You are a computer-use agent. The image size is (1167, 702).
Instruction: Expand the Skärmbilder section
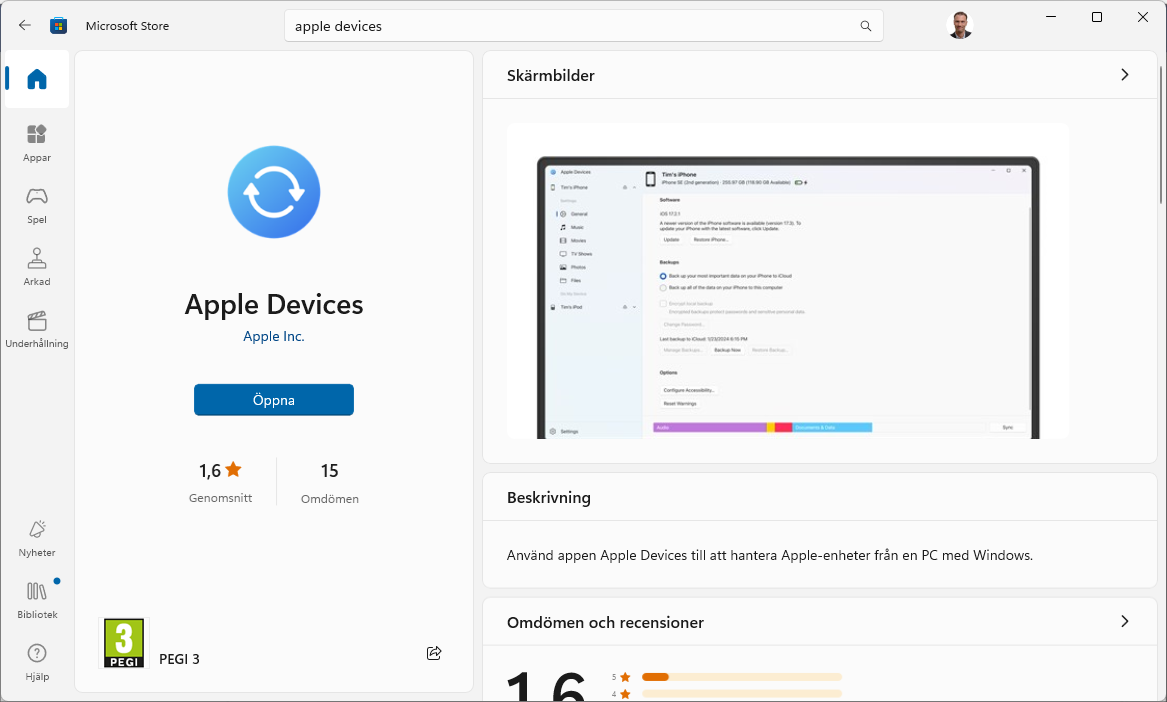(1124, 74)
